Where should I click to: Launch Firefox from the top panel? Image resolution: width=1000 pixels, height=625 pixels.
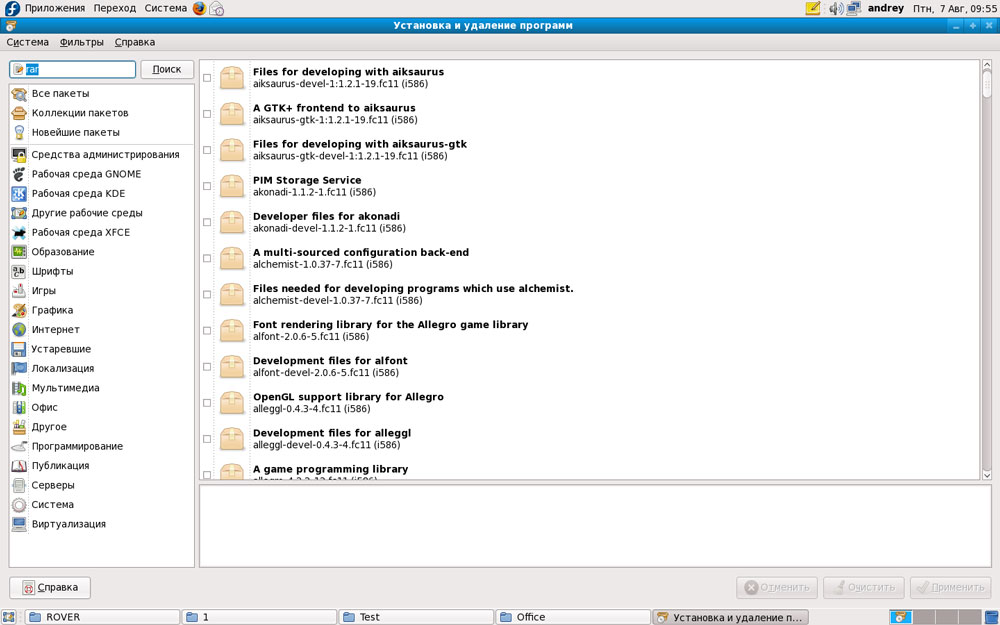click(200, 8)
